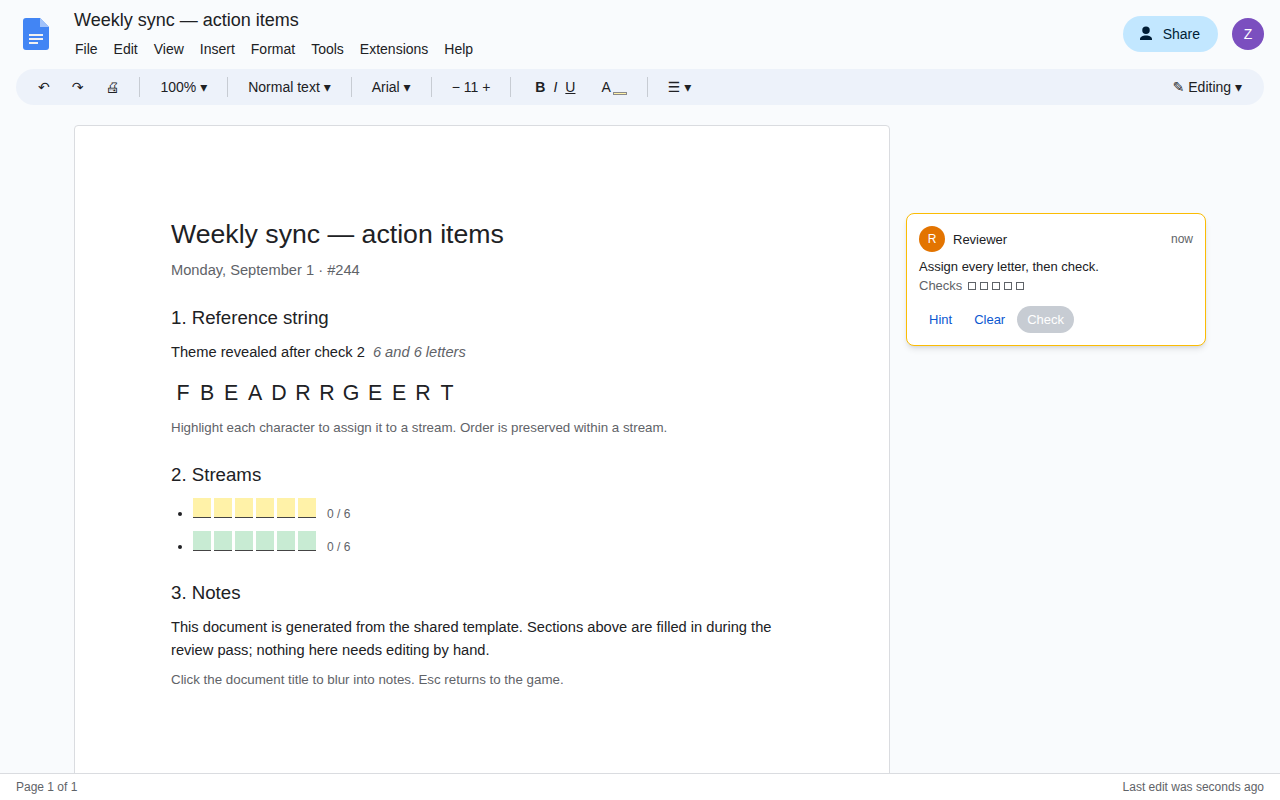Open the Help menu
This screenshot has height=800, width=1280.
458,49
